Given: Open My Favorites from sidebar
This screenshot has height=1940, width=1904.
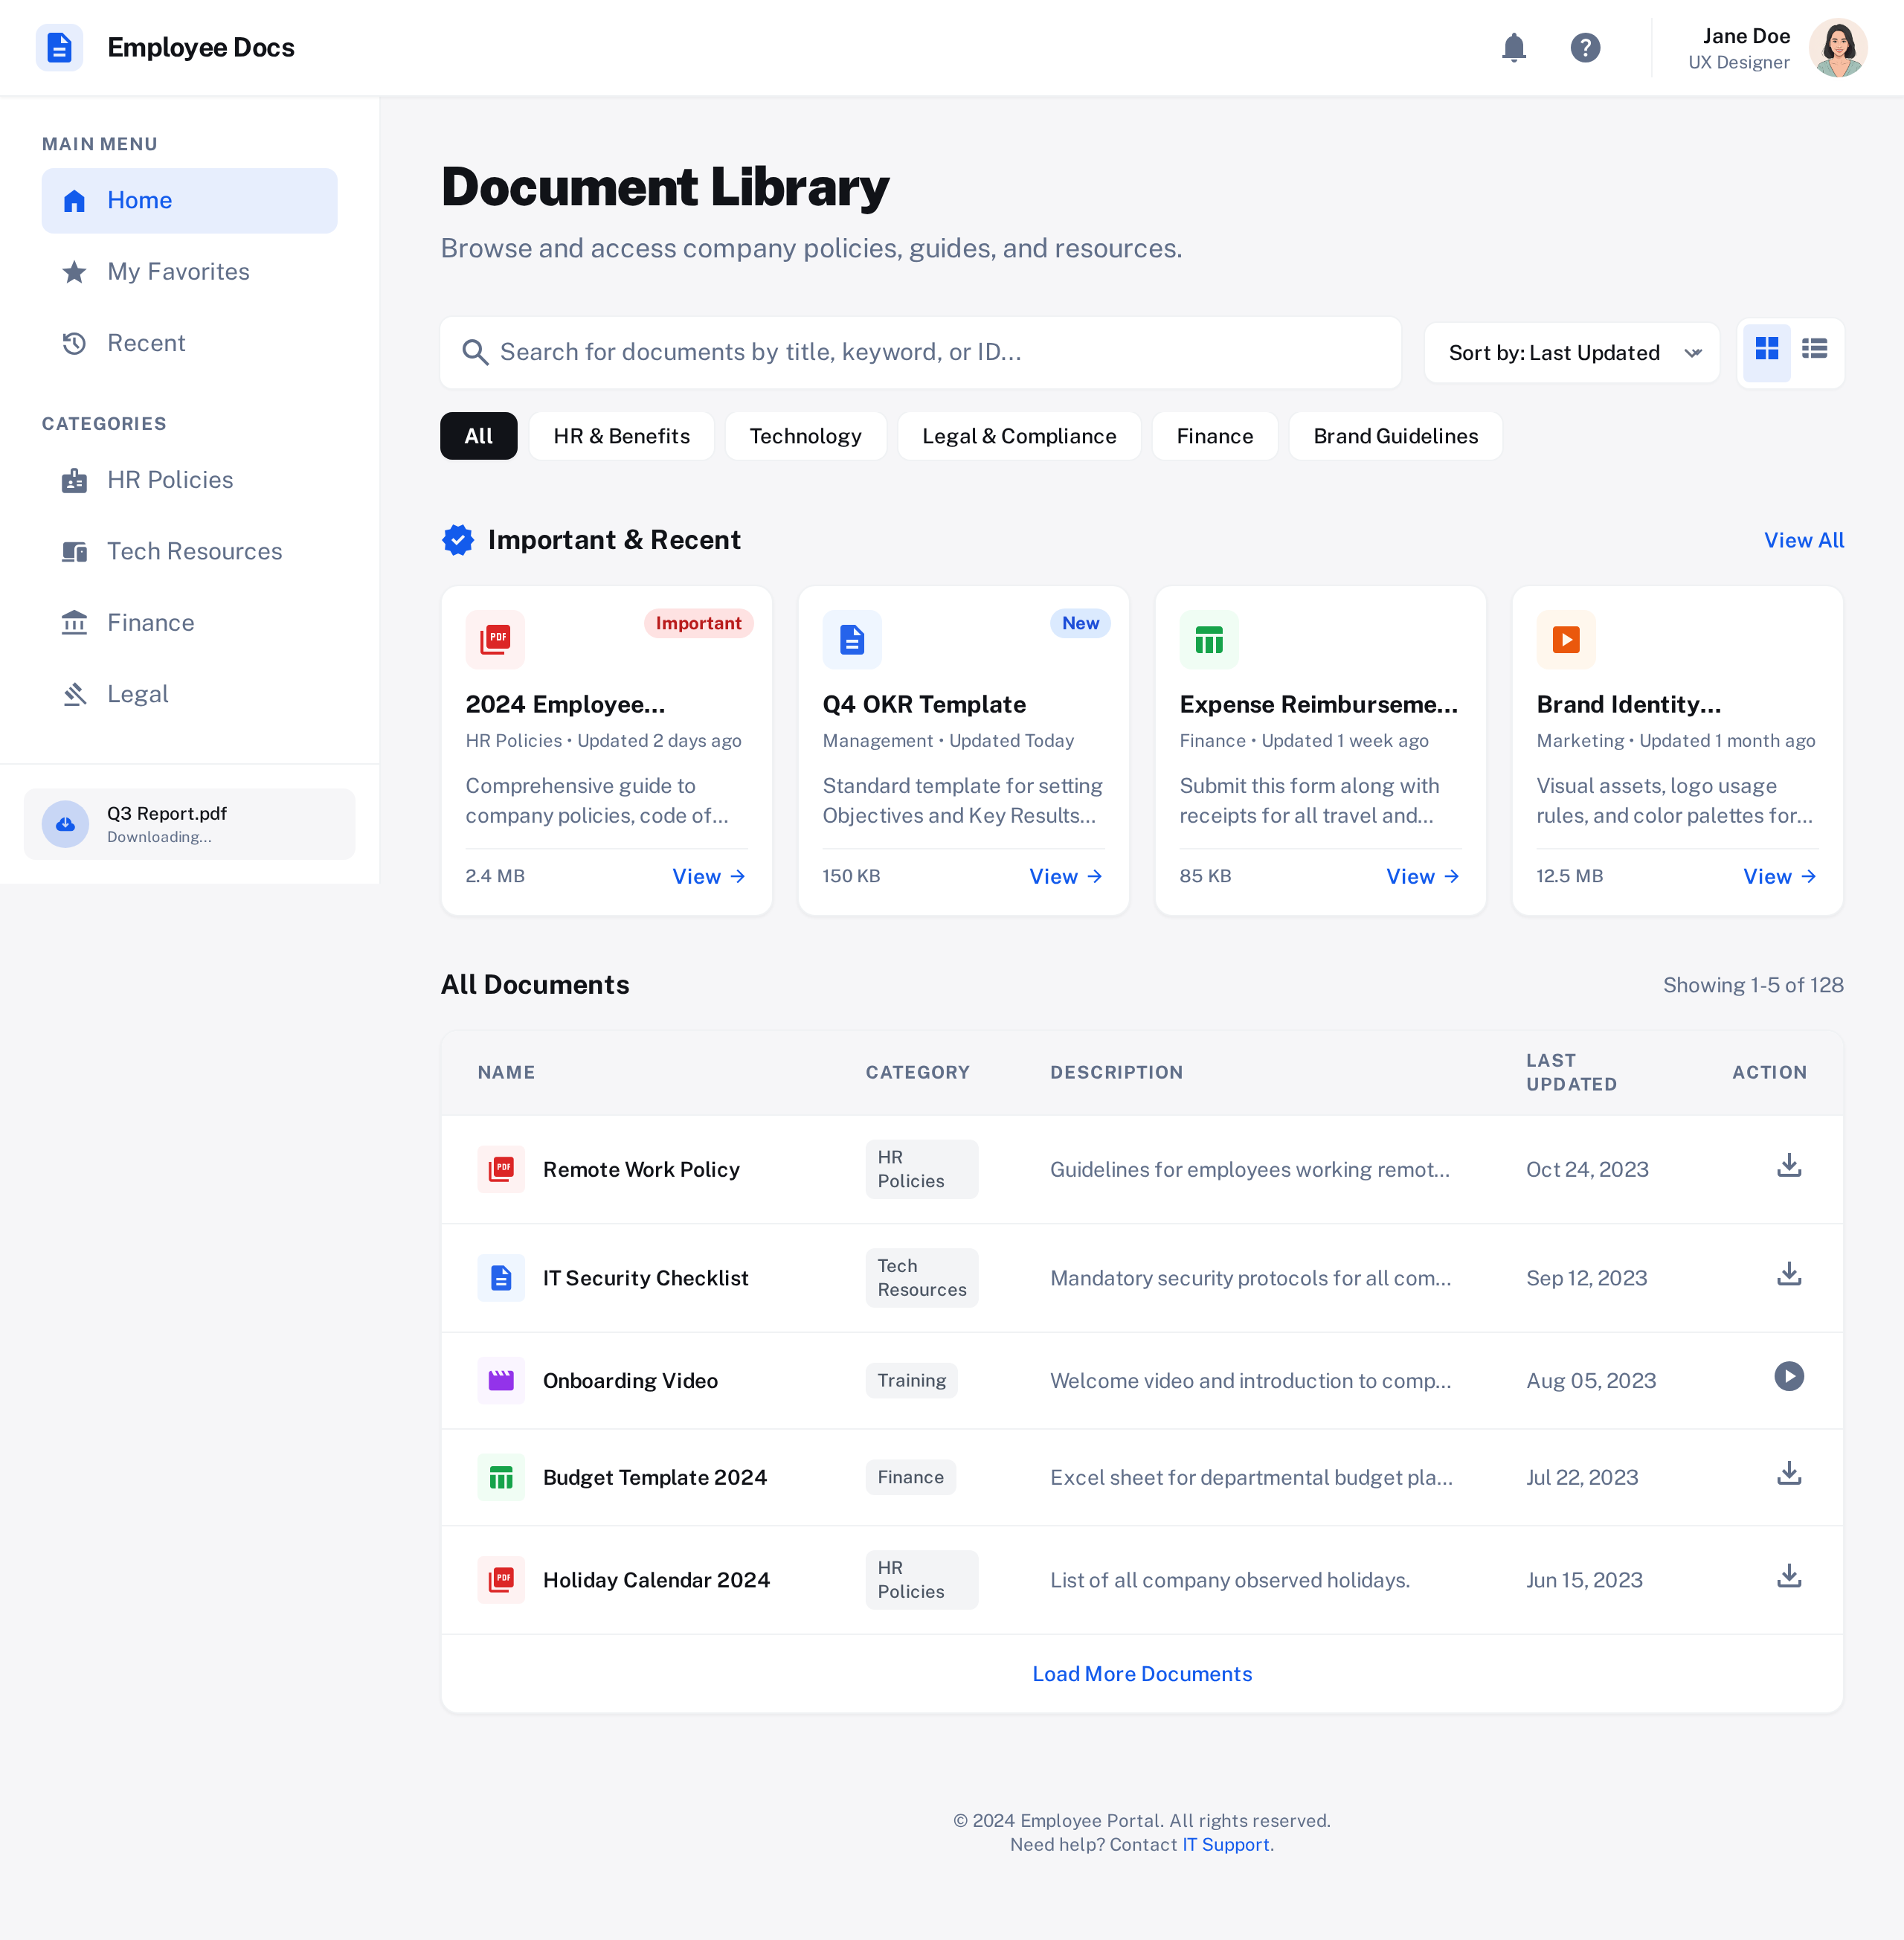Looking at the screenshot, I should (189, 271).
